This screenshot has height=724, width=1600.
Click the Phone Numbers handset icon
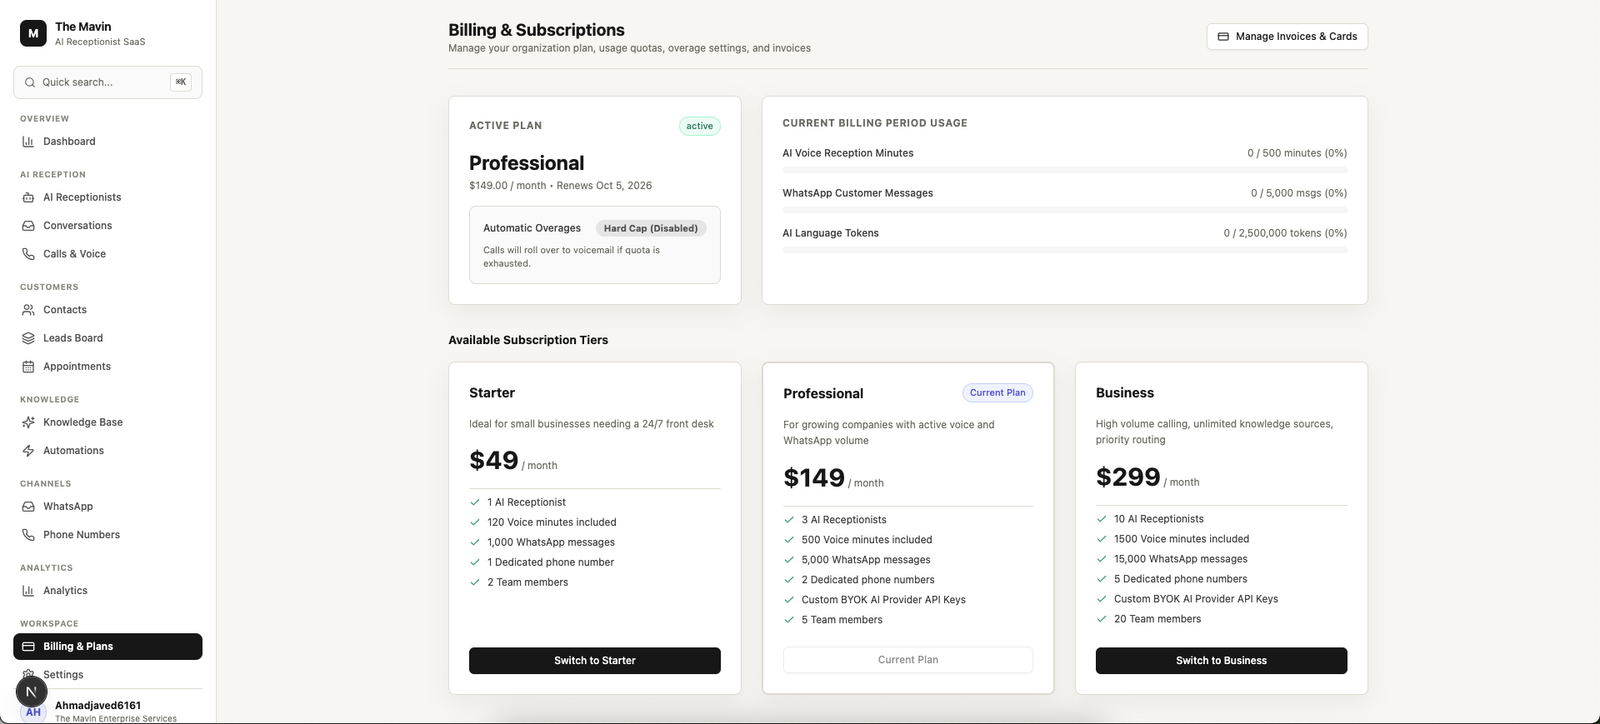pos(28,534)
